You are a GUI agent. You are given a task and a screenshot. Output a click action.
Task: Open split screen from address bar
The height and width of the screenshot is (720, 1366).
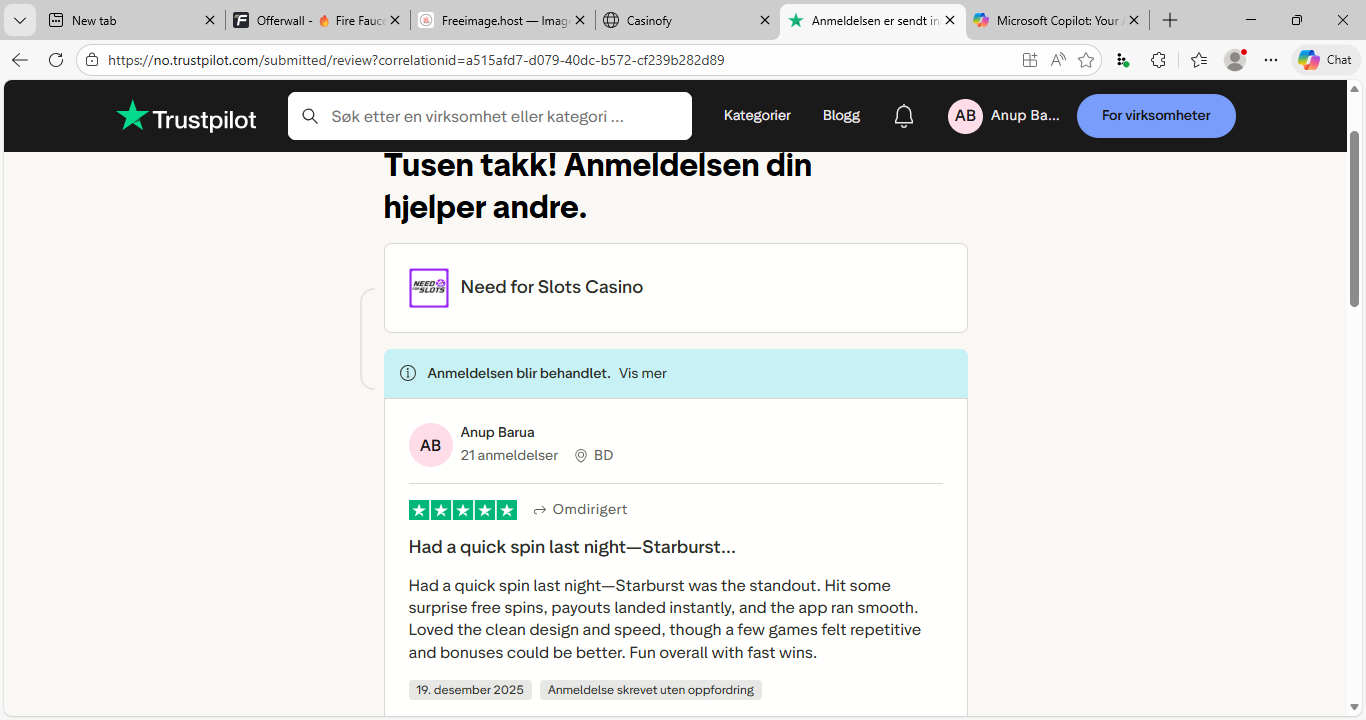1030,60
